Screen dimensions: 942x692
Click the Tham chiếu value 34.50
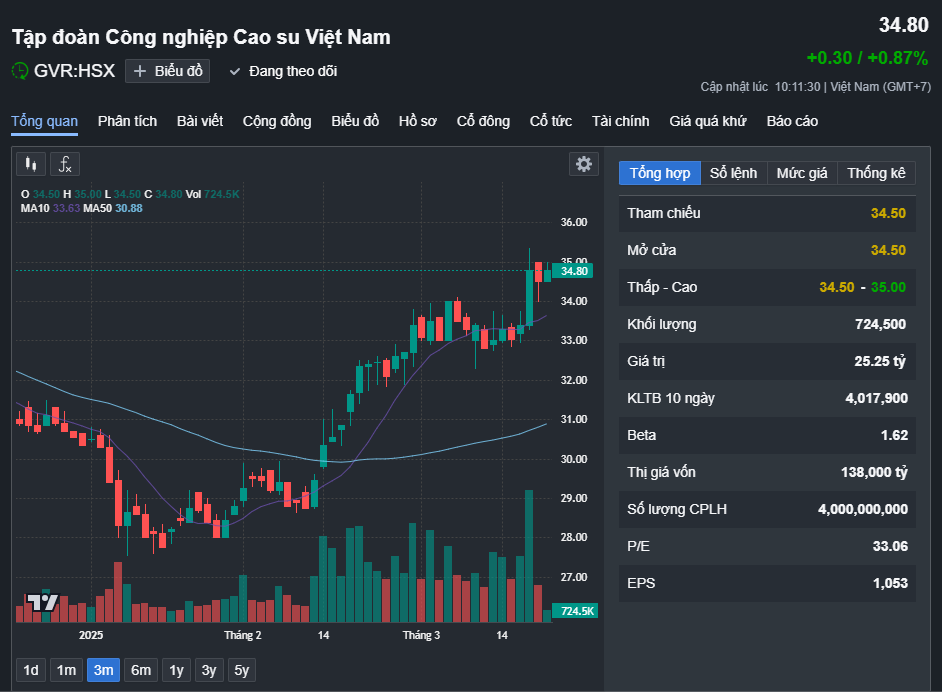click(x=889, y=213)
